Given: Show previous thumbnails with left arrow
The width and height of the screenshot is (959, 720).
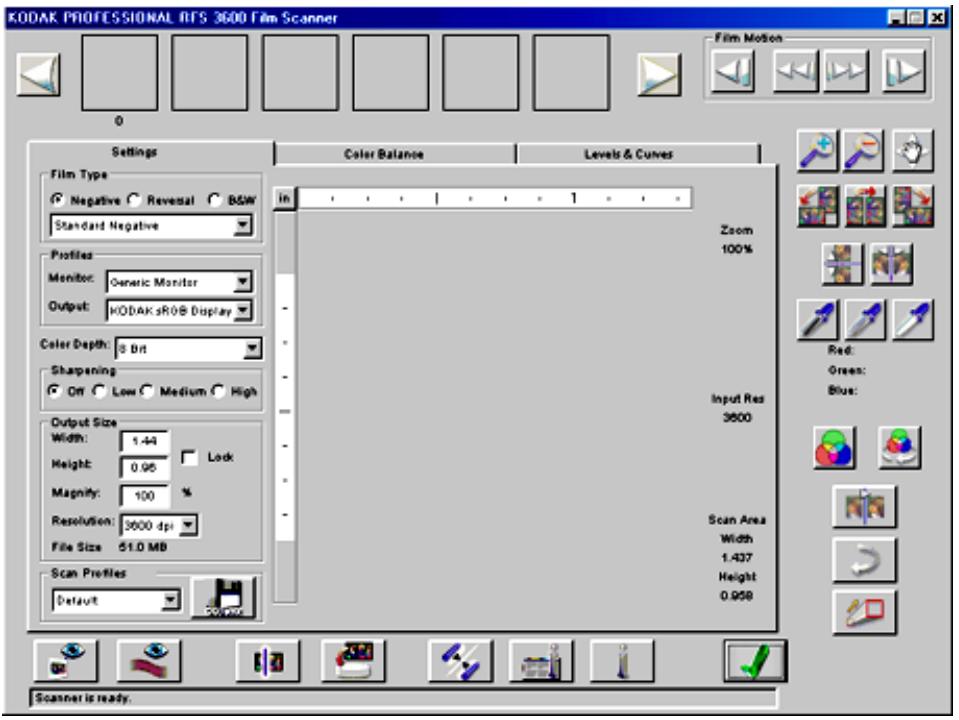Looking at the screenshot, I should pos(38,74).
